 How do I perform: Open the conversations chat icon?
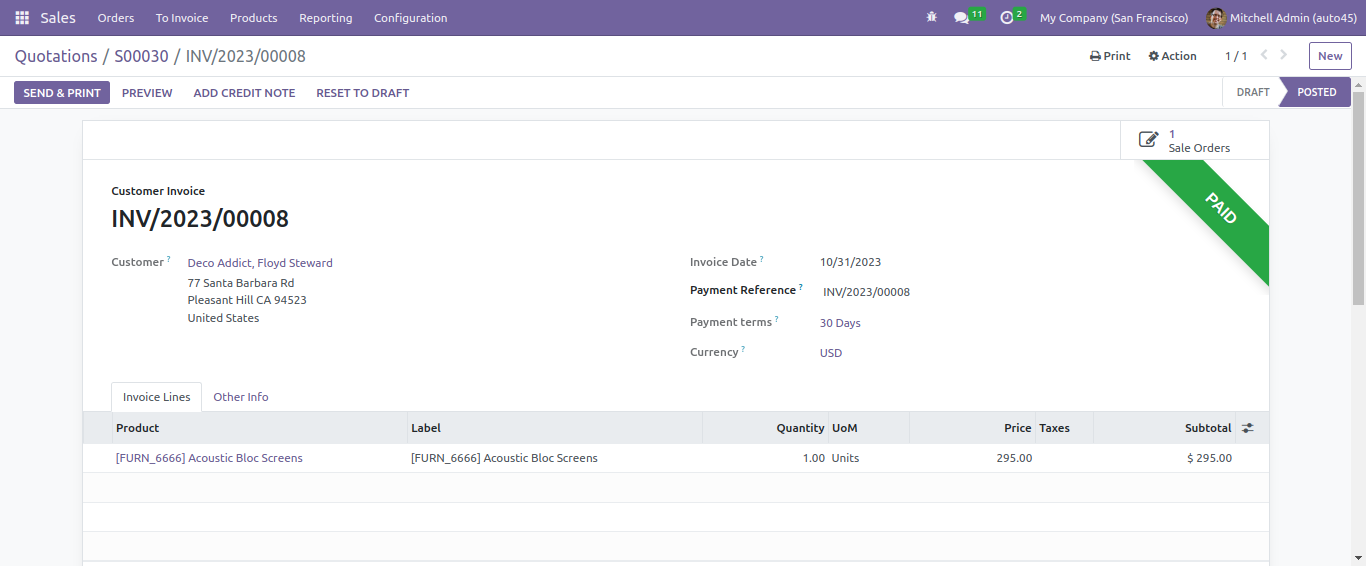point(962,18)
